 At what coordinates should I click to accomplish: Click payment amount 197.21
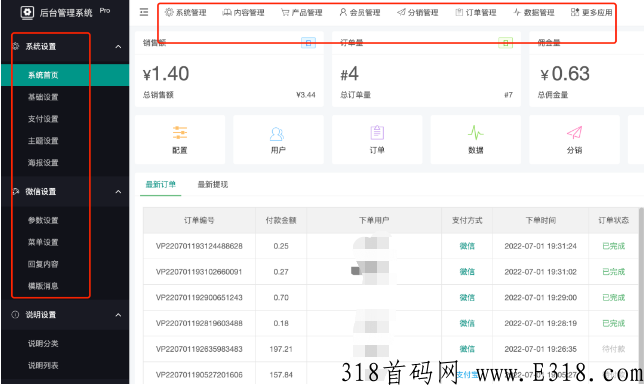[281, 349]
